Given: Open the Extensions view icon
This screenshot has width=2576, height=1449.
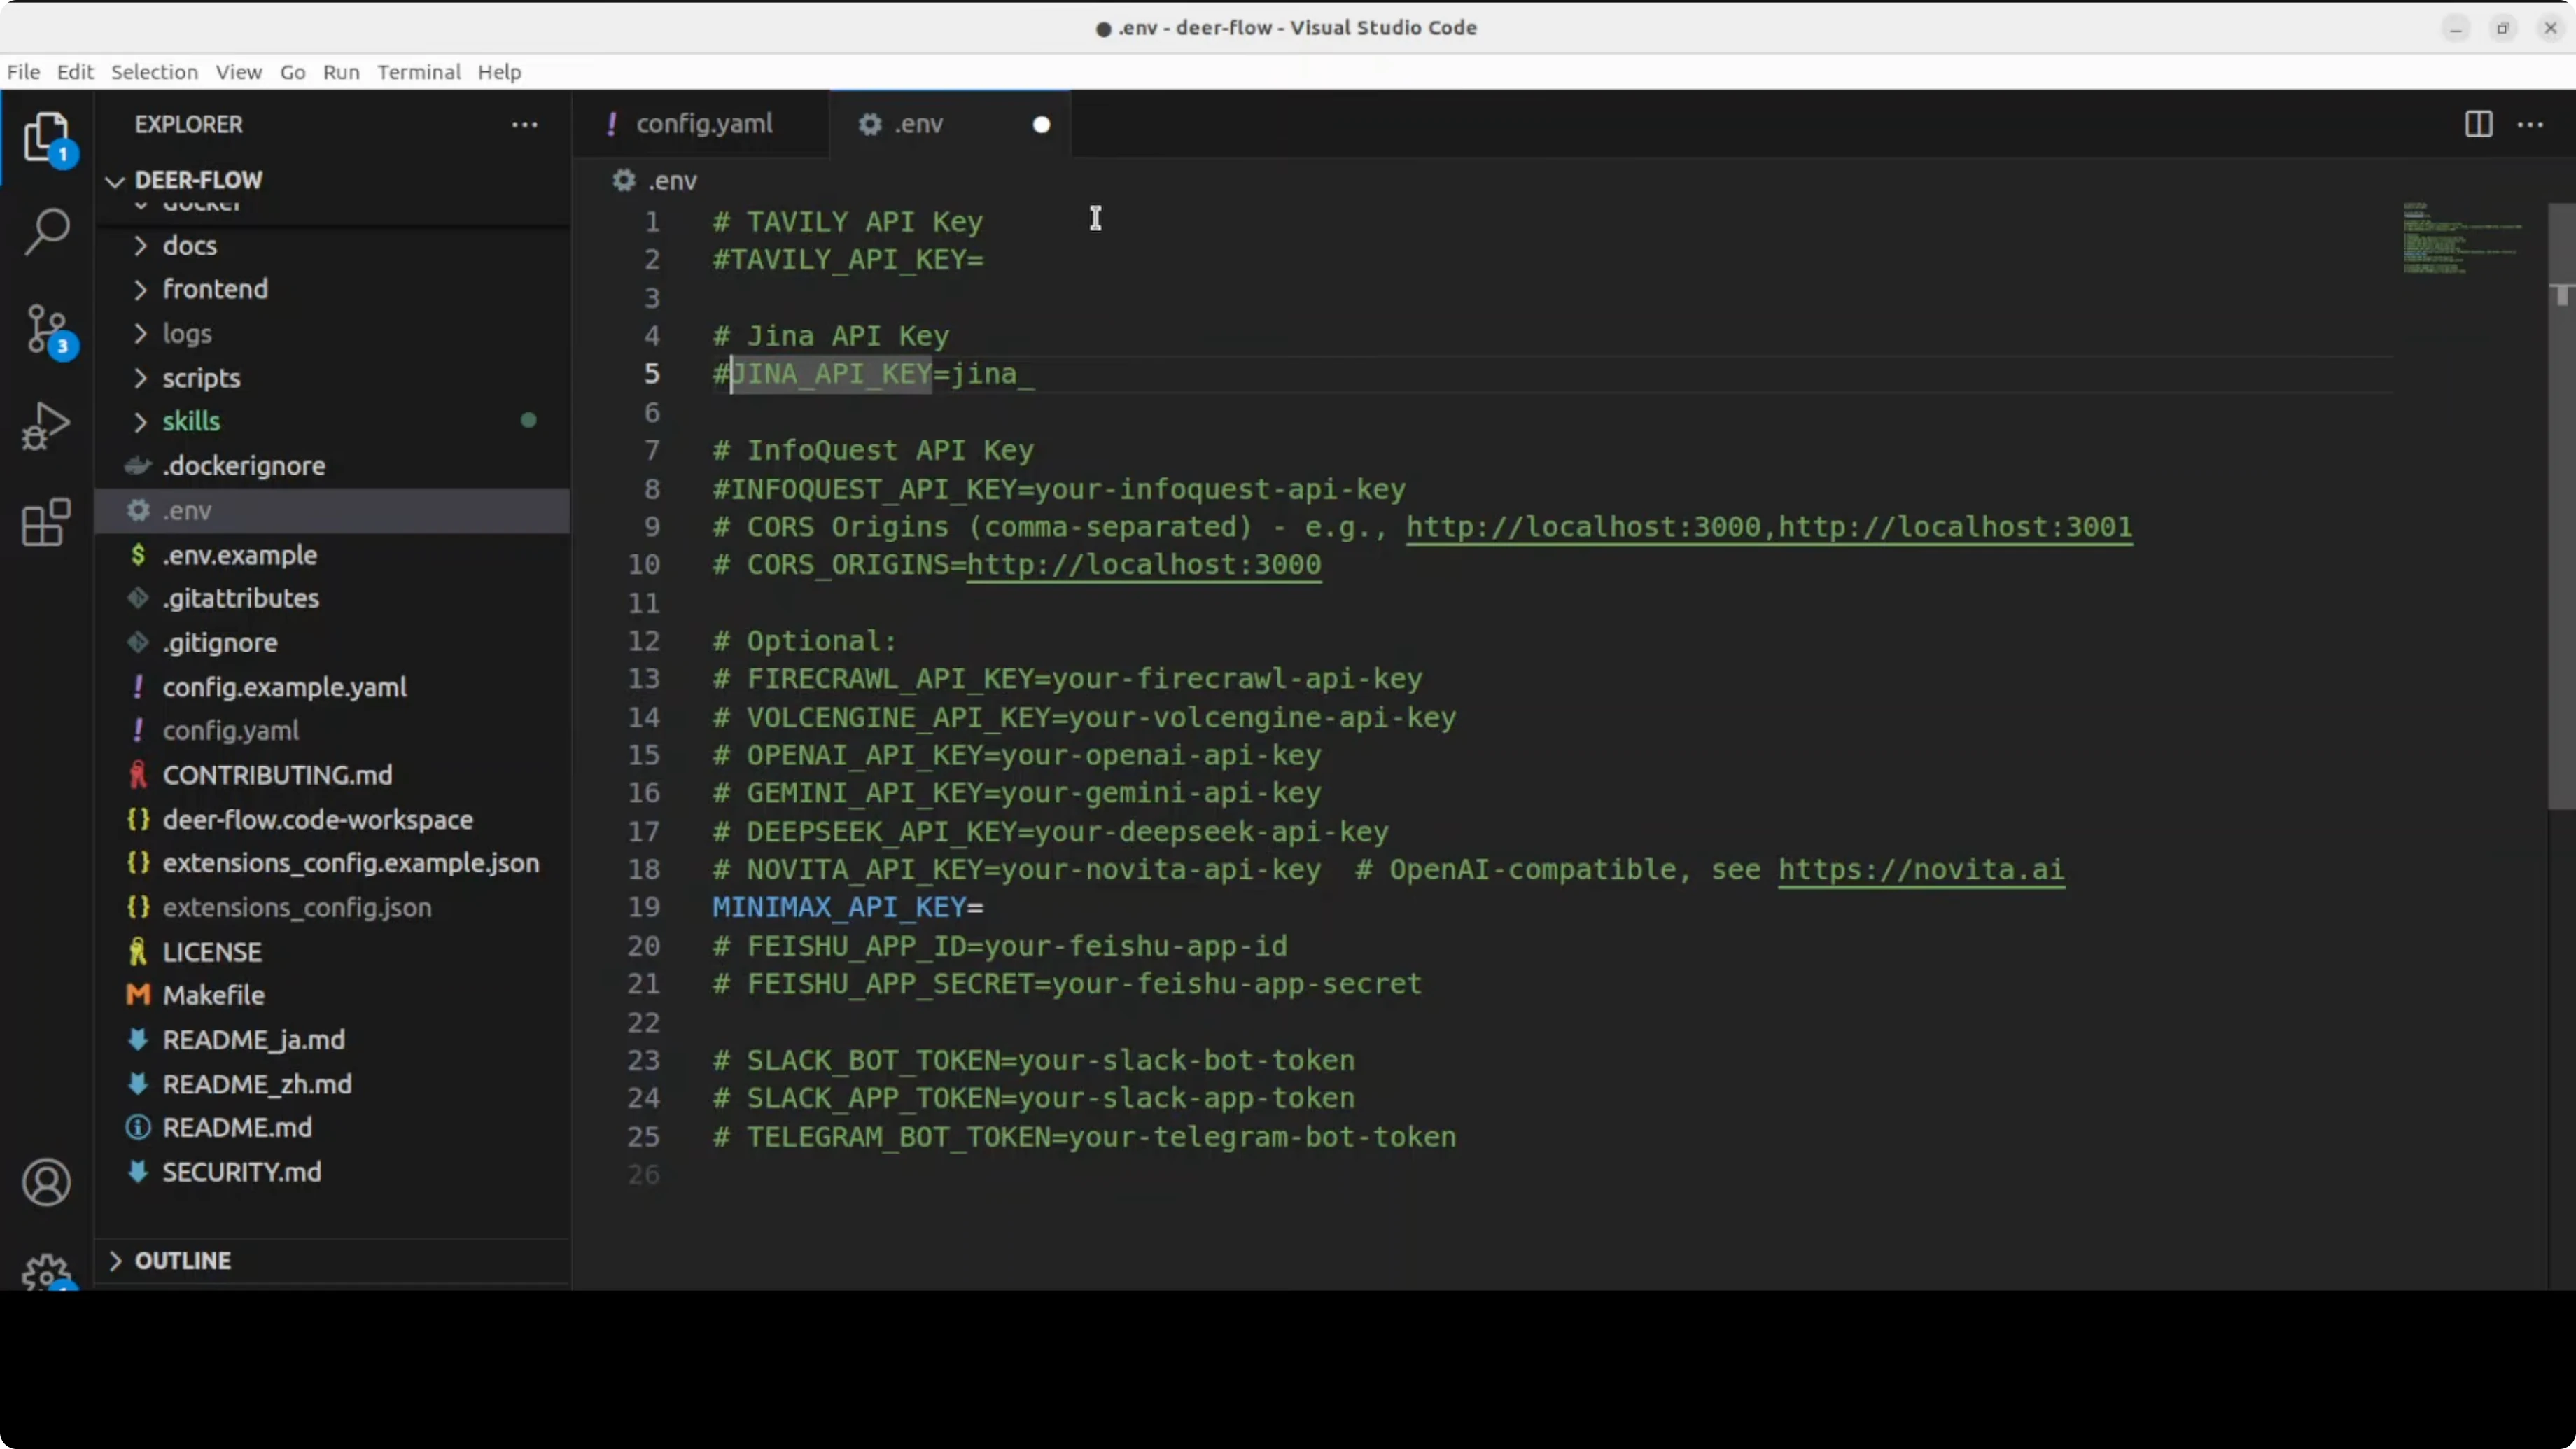Looking at the screenshot, I should [46, 522].
